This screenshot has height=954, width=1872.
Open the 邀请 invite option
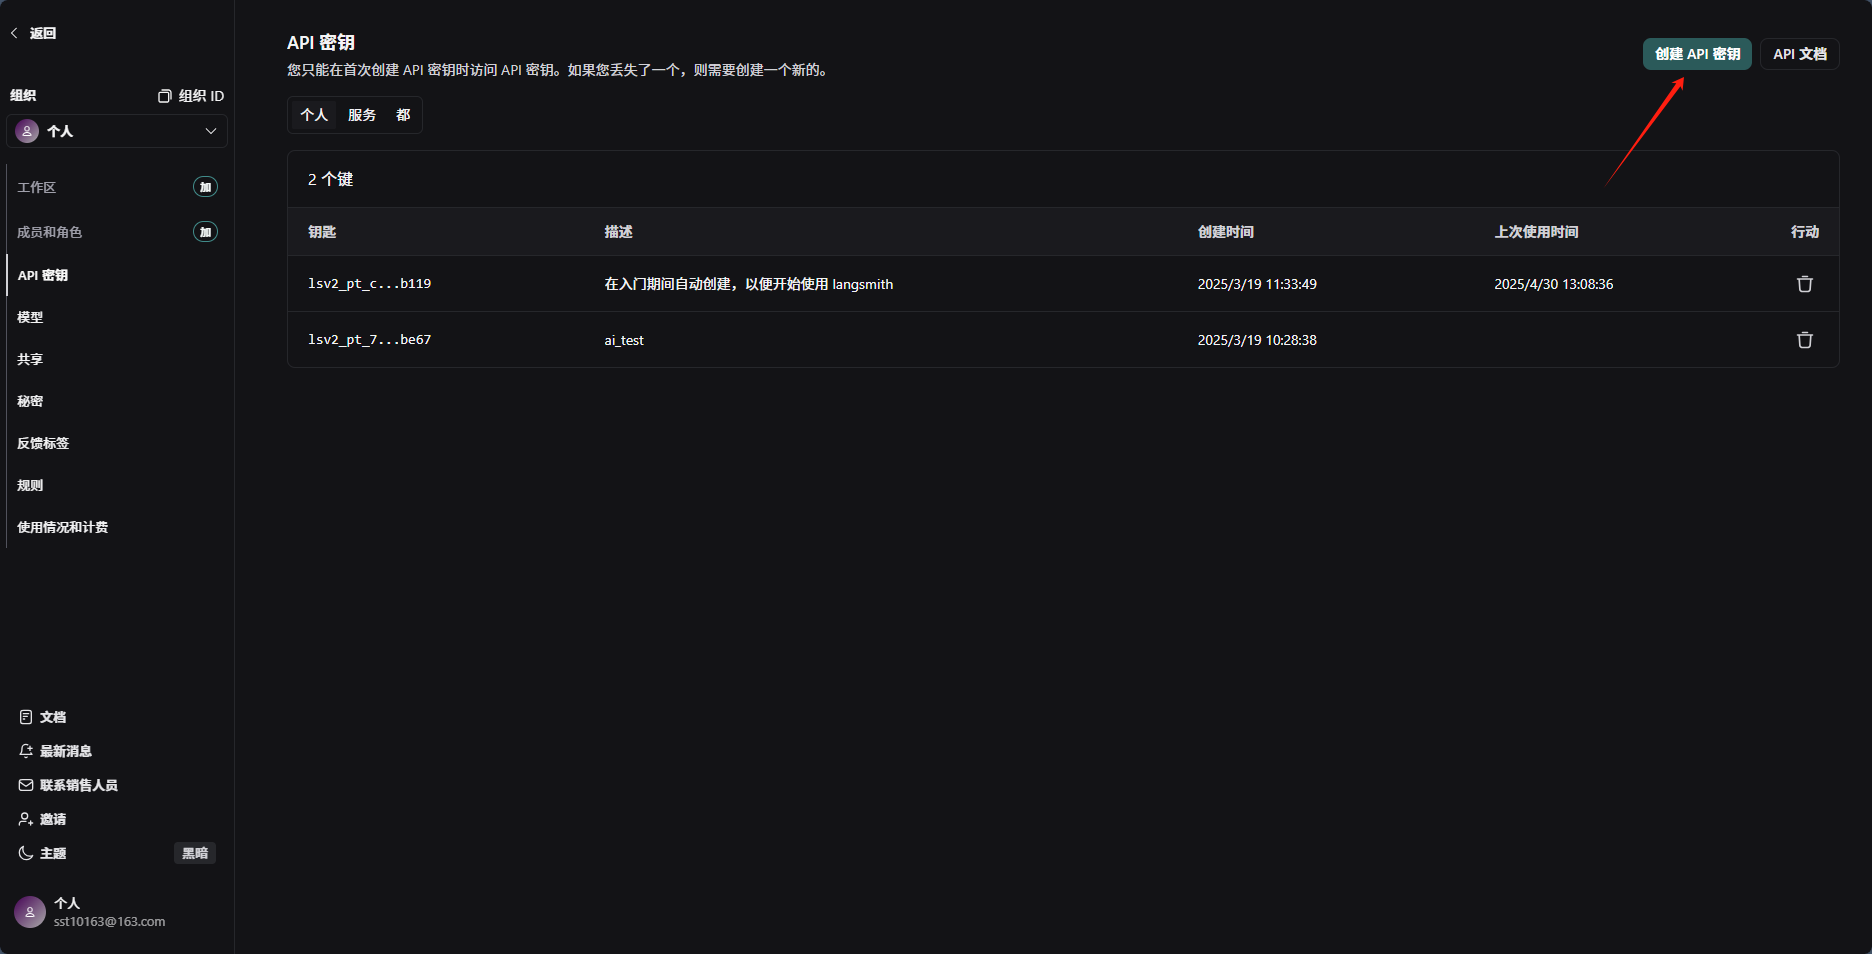[52, 818]
